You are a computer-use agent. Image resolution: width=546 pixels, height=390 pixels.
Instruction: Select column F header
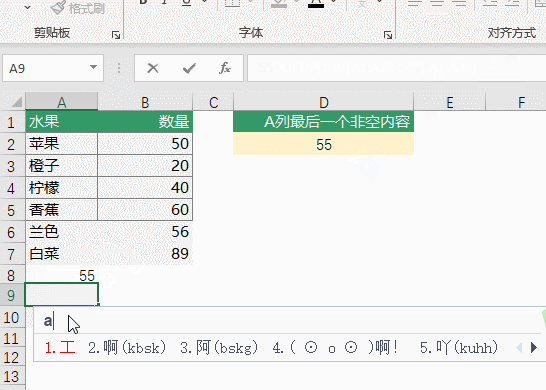coord(516,102)
